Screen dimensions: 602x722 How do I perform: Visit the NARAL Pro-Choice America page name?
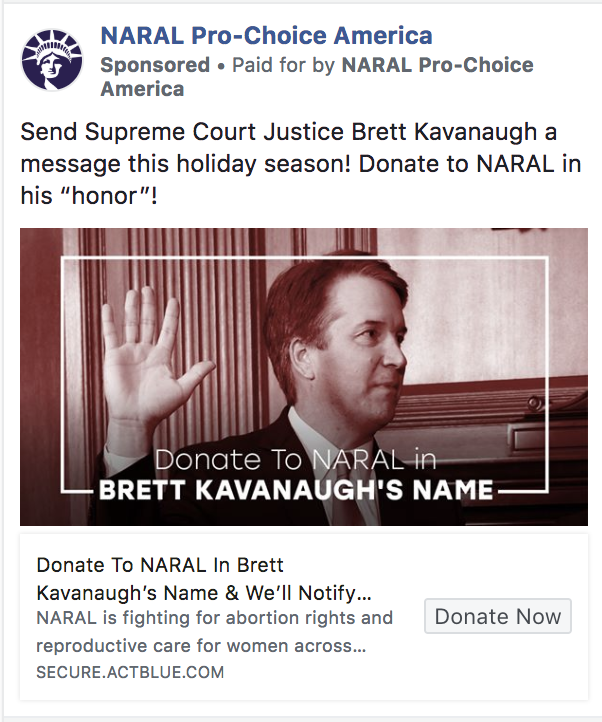click(x=266, y=35)
